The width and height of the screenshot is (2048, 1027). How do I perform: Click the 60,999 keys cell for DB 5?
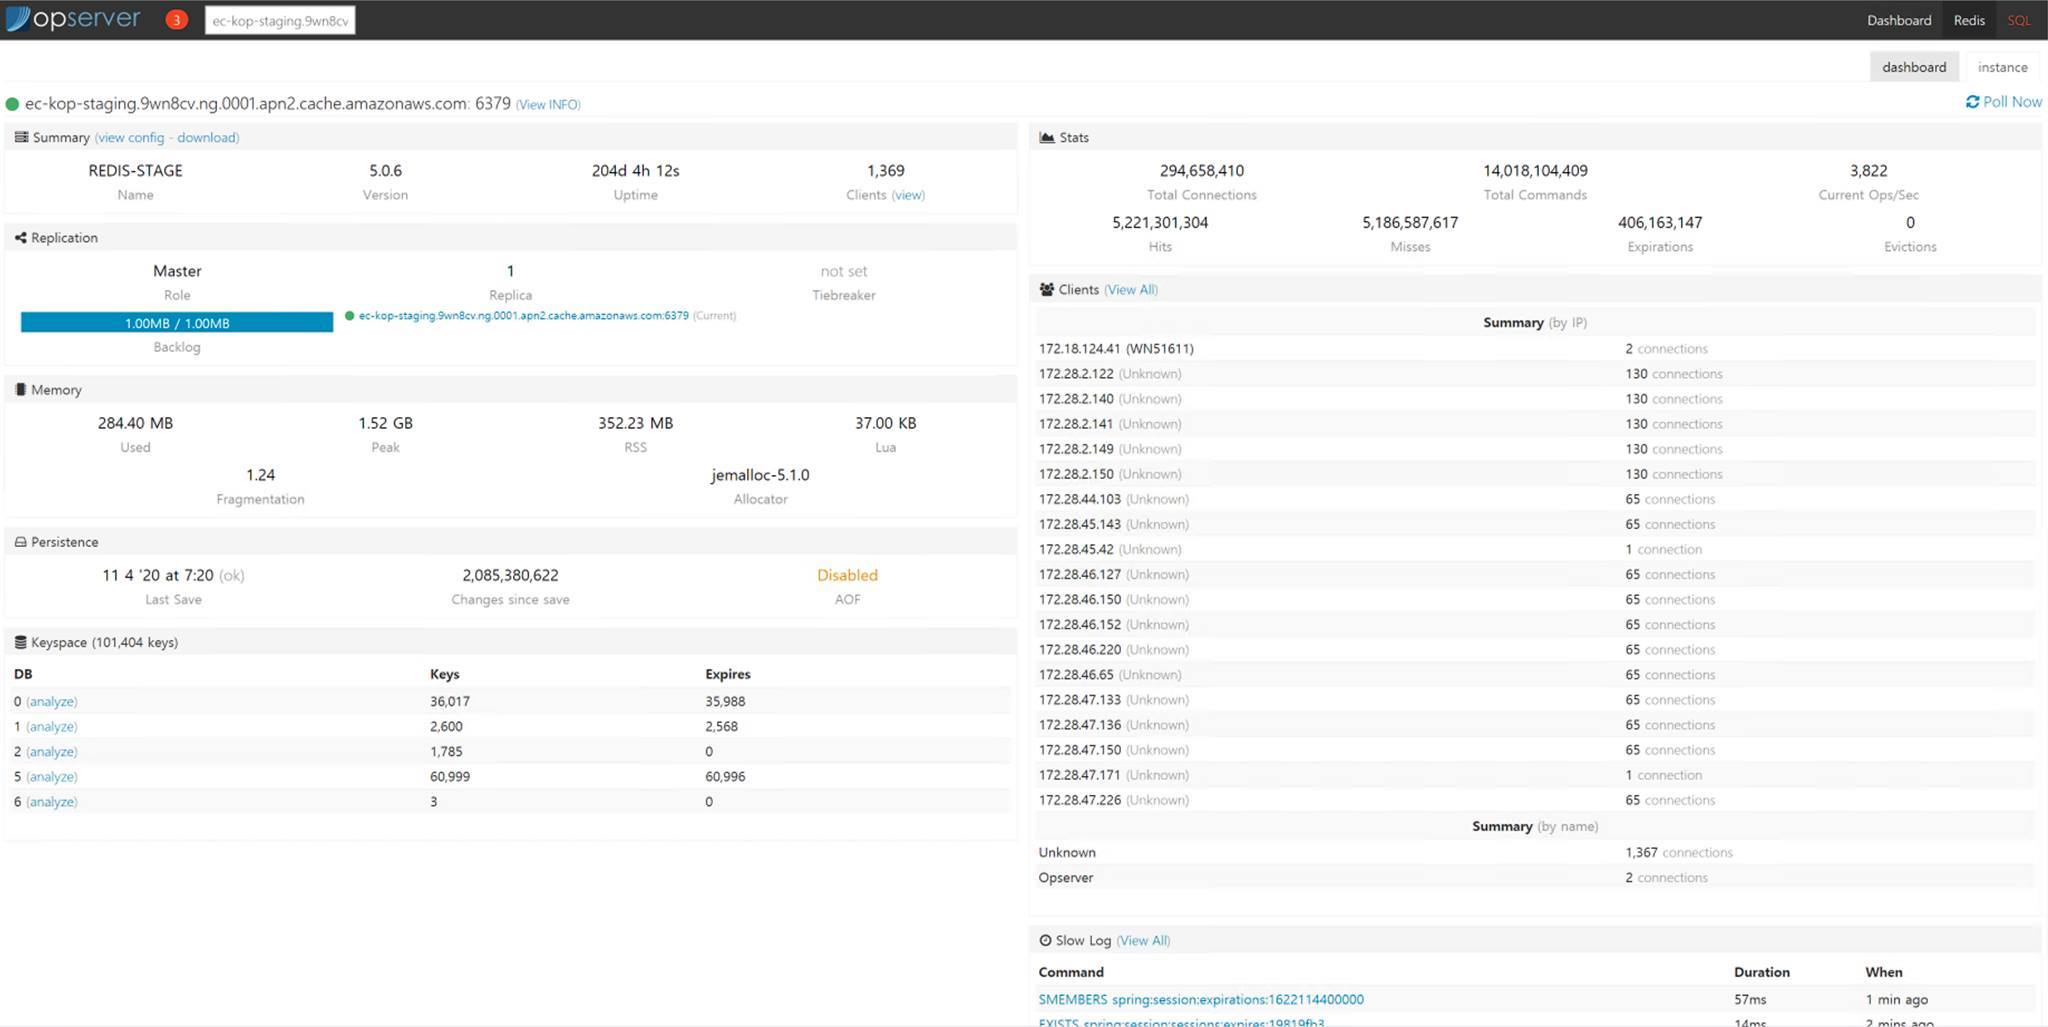[450, 777]
